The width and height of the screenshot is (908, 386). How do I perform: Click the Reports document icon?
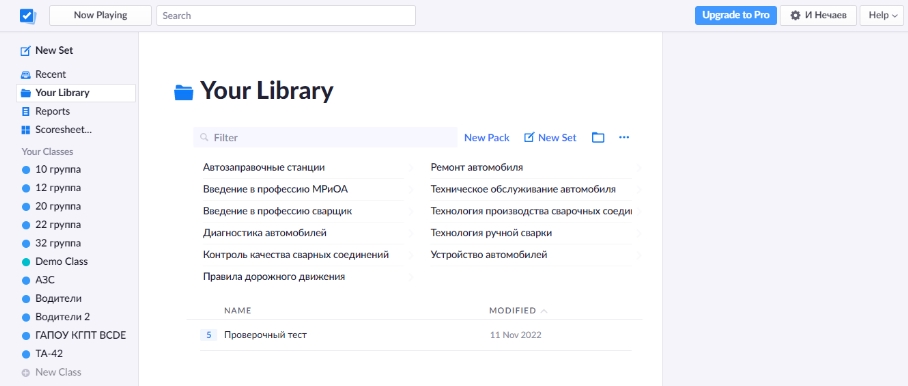click(25, 112)
